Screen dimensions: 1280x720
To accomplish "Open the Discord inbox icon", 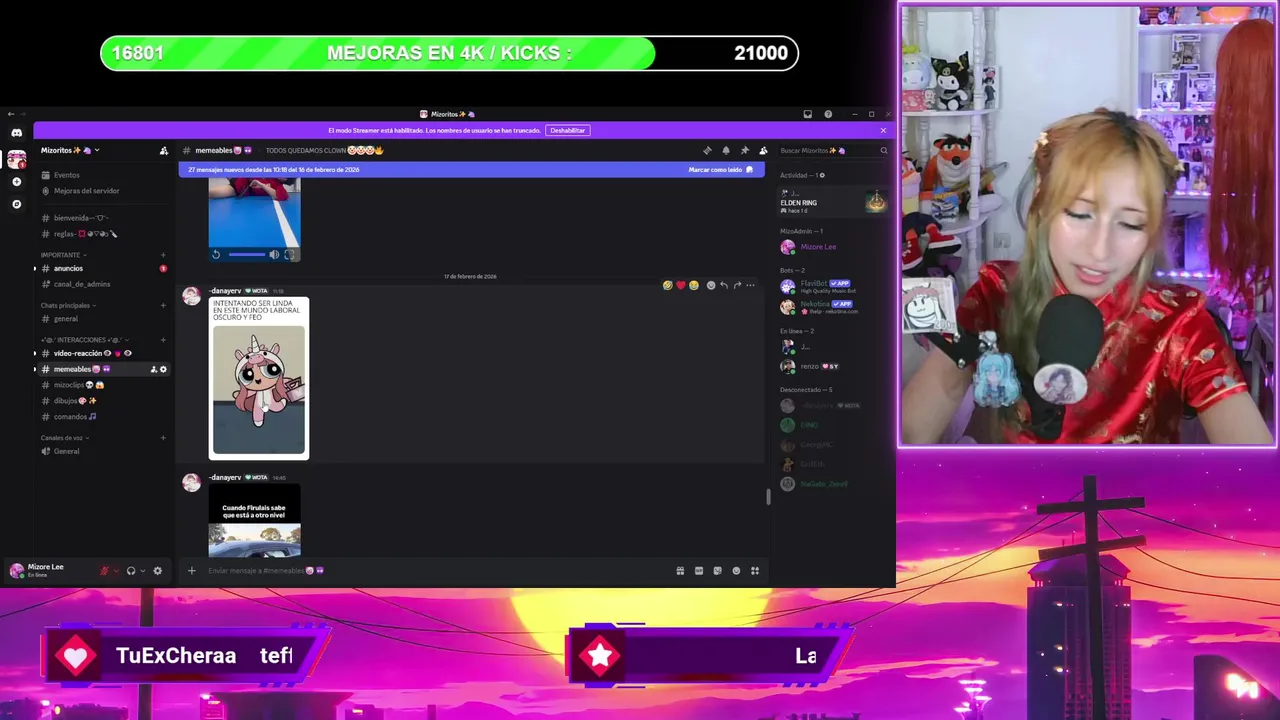I will (x=808, y=114).
